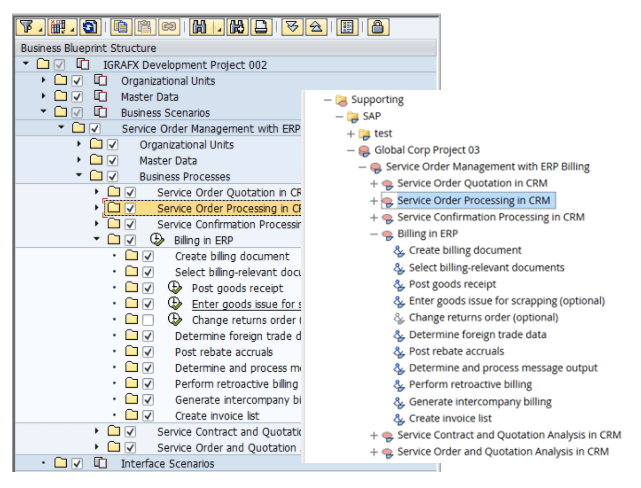This screenshot has width=641, height=488.
Task: Toggle checkbox for Service Order Management with ERP
Action: coord(95,128)
